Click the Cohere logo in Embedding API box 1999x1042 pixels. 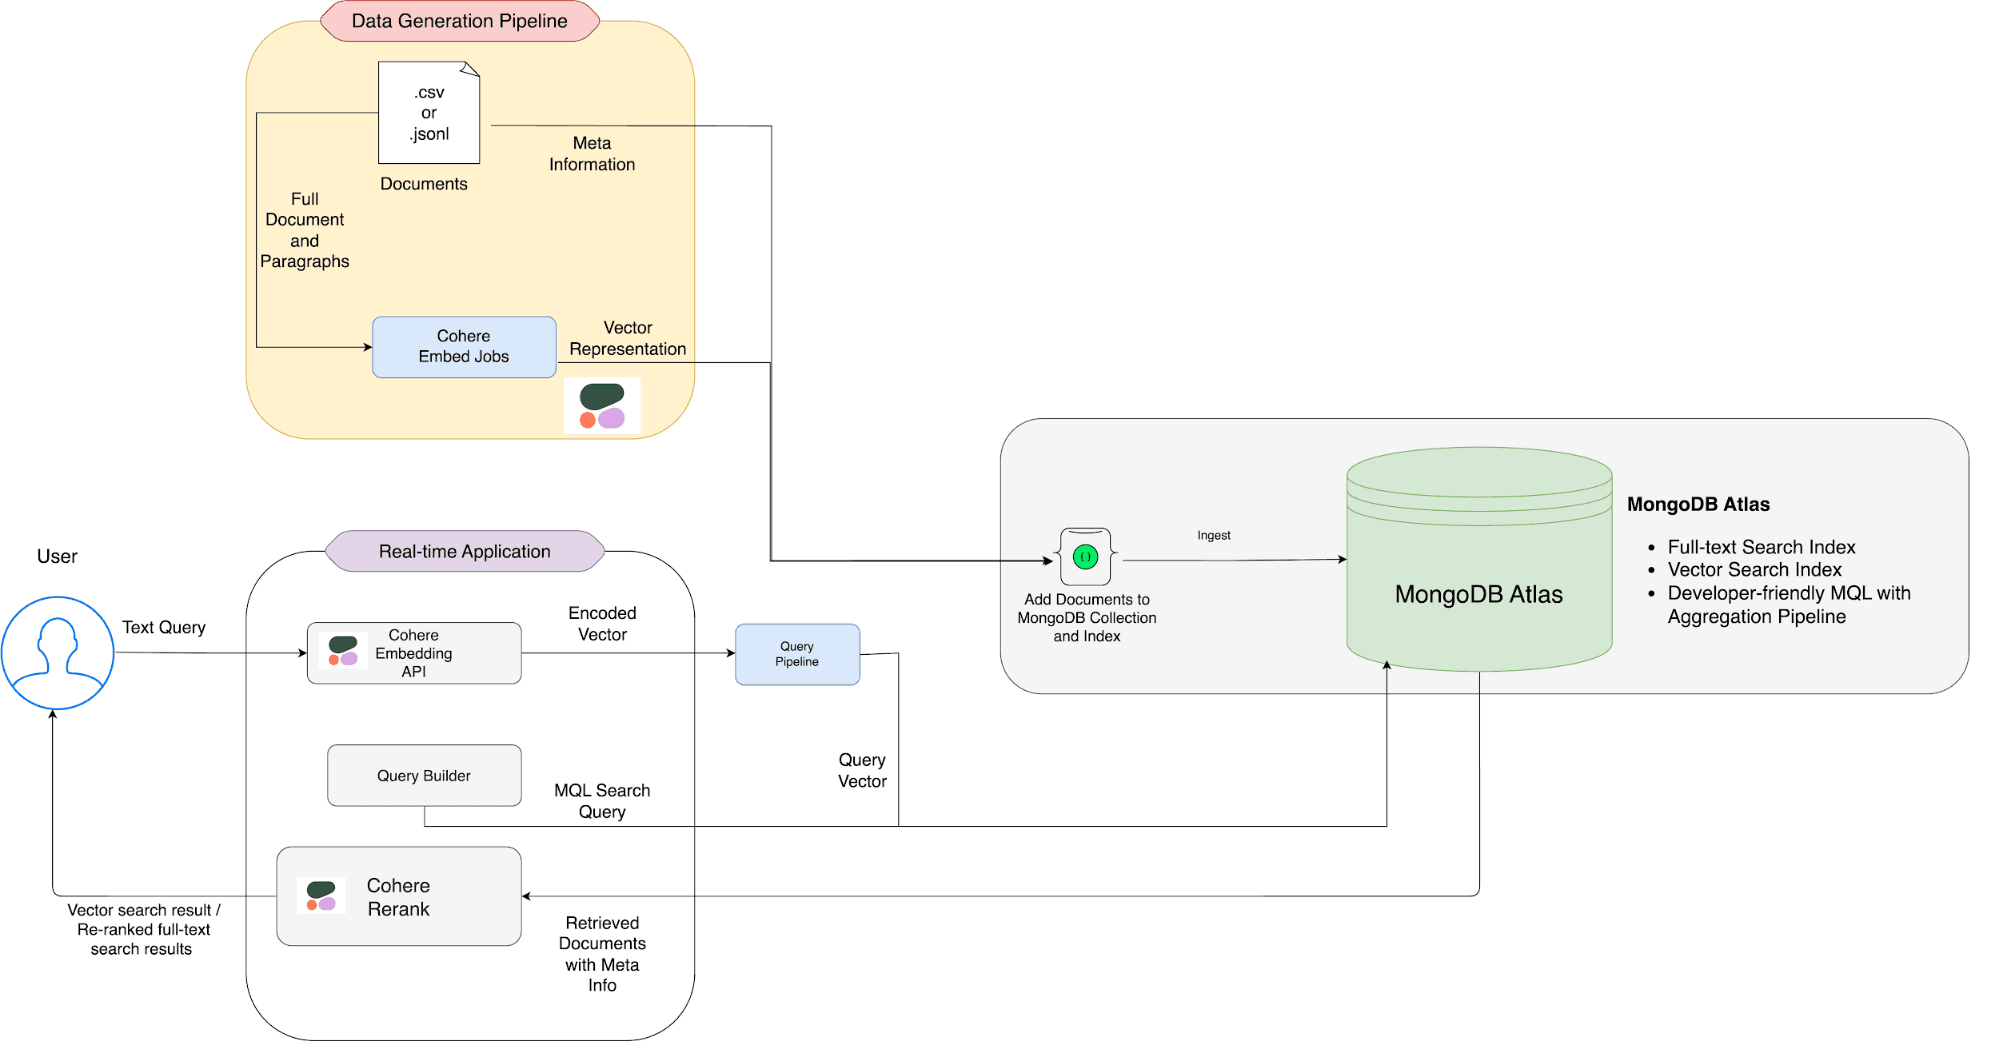pos(343,651)
